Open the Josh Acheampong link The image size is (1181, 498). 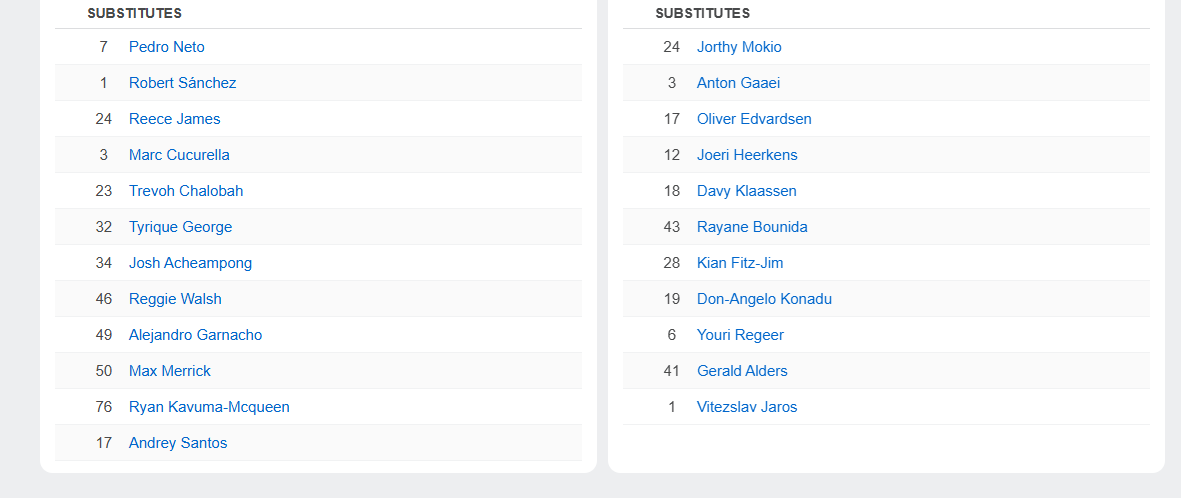tap(190, 263)
